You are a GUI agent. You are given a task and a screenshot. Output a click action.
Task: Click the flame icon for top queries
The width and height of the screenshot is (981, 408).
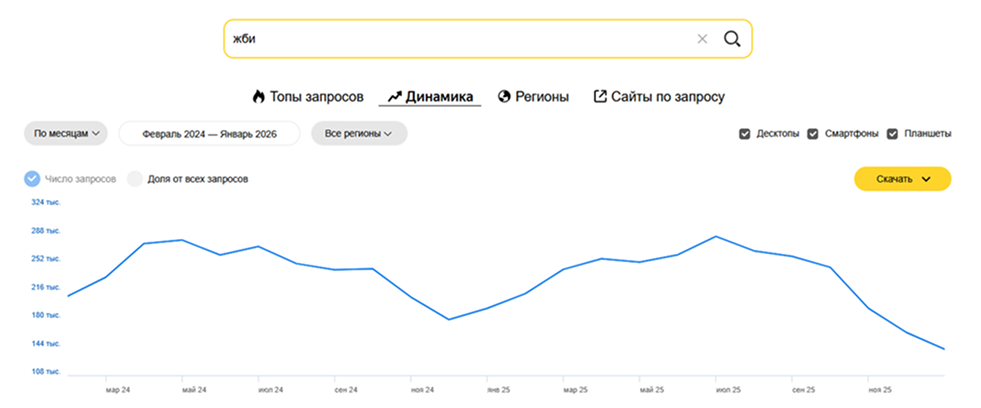(x=259, y=97)
